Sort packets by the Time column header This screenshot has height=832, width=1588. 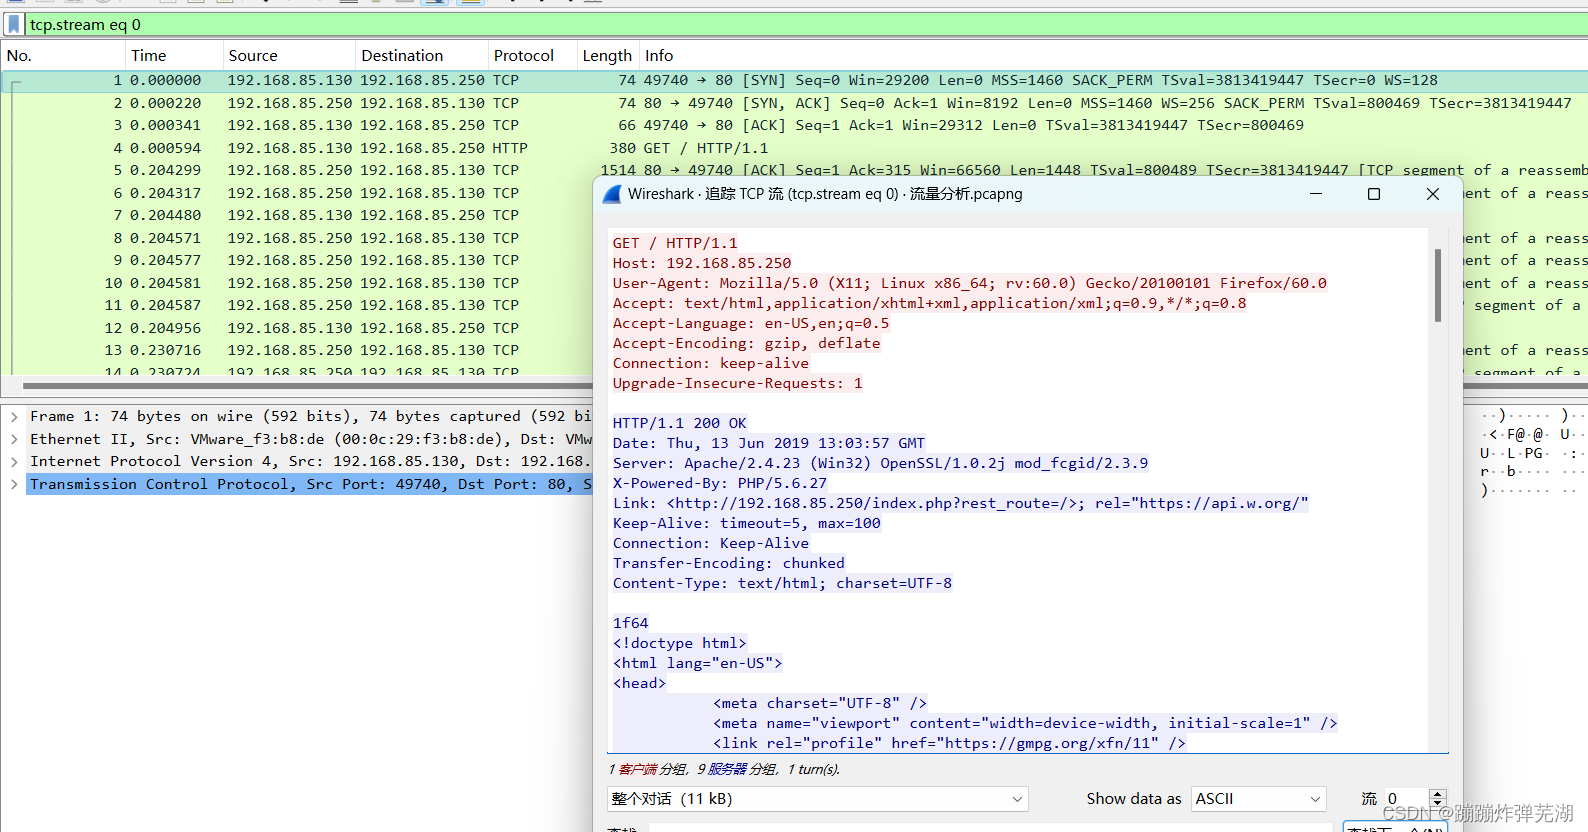tap(174, 56)
